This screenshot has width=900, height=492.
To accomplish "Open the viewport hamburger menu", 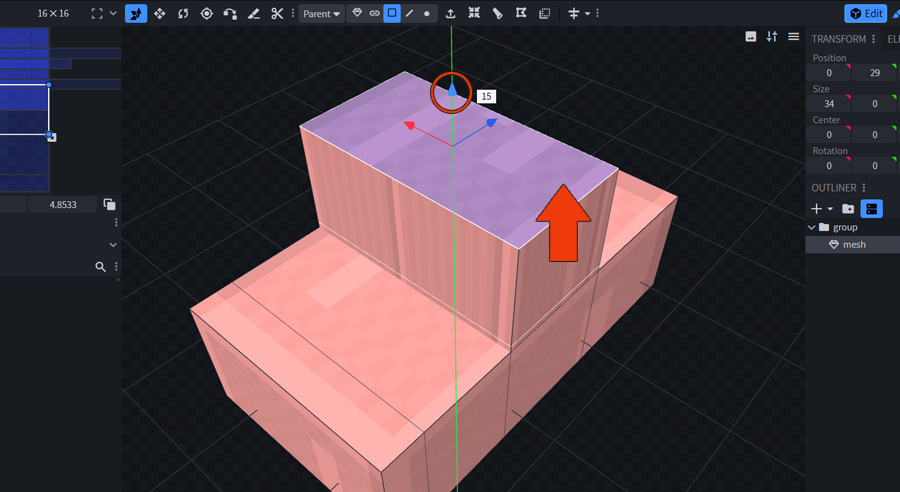I will point(794,37).
